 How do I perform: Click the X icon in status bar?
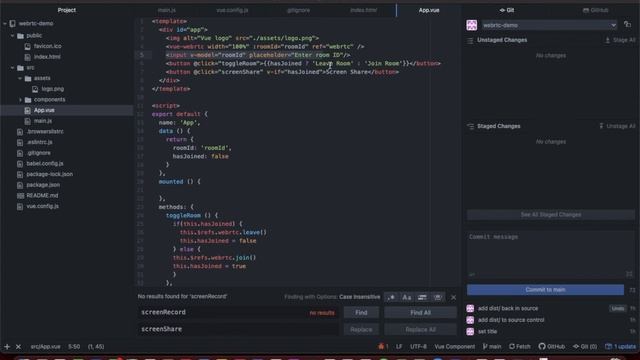[18, 347]
